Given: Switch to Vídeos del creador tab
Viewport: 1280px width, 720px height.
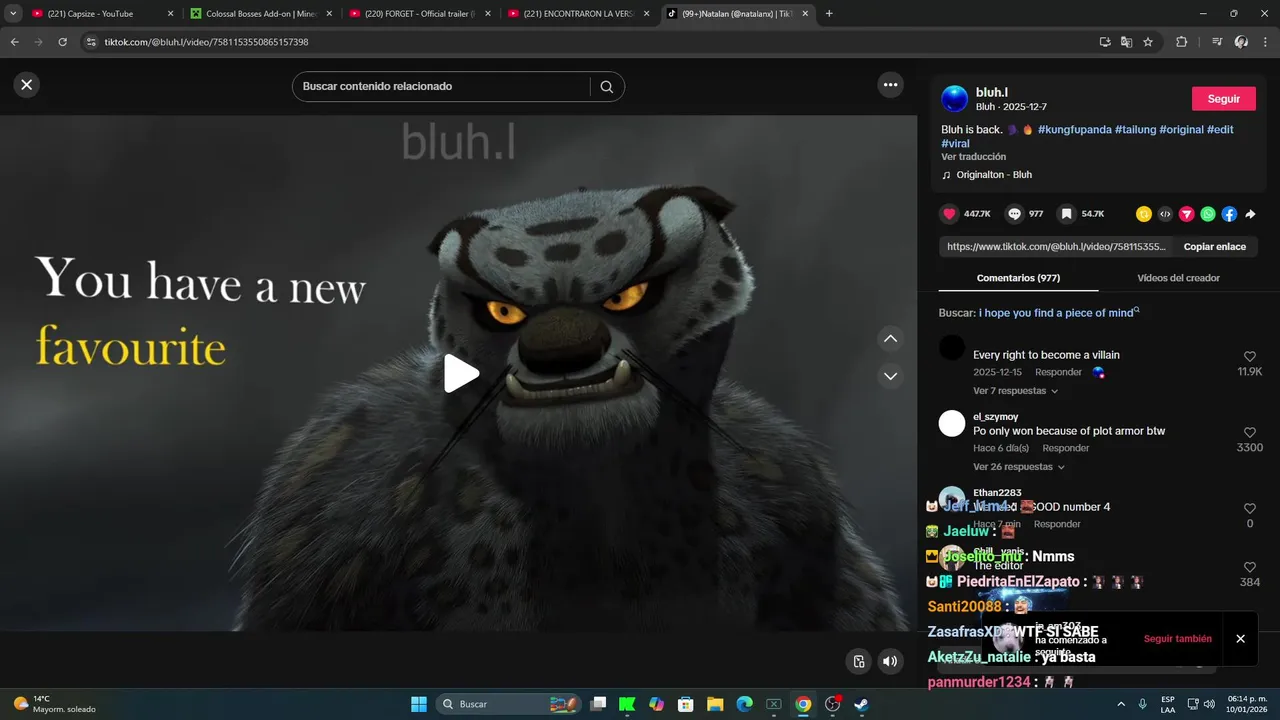Looking at the screenshot, I should click(1178, 278).
